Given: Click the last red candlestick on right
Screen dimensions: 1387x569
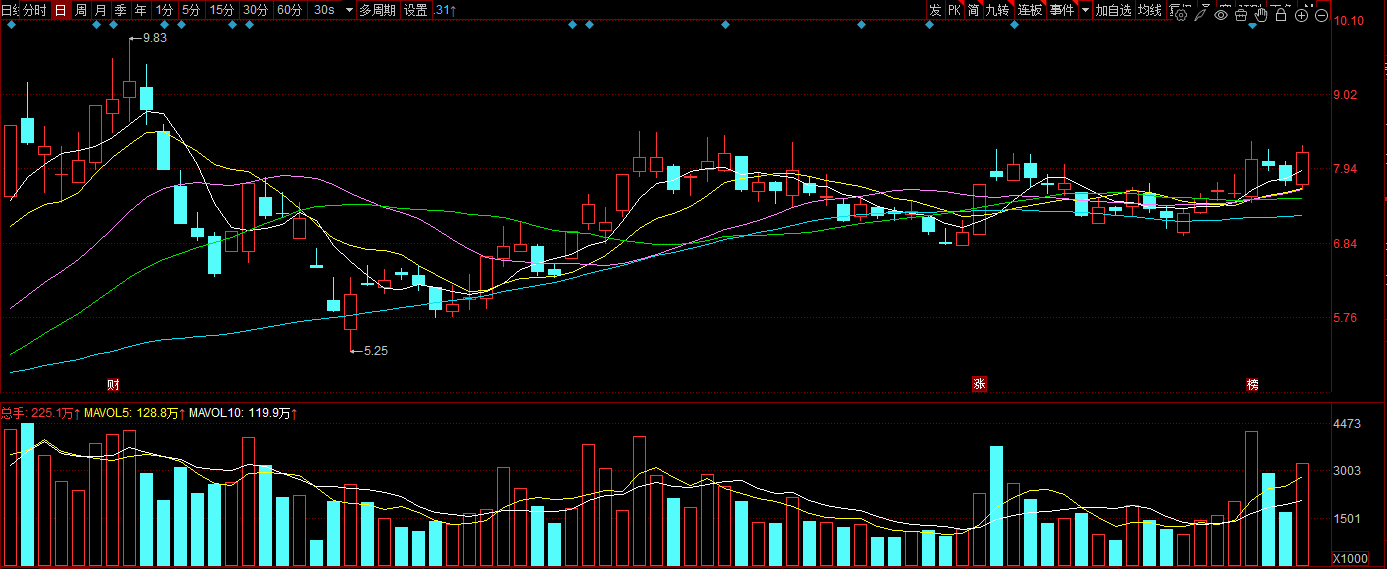Looking at the screenshot, I should tap(1303, 167).
